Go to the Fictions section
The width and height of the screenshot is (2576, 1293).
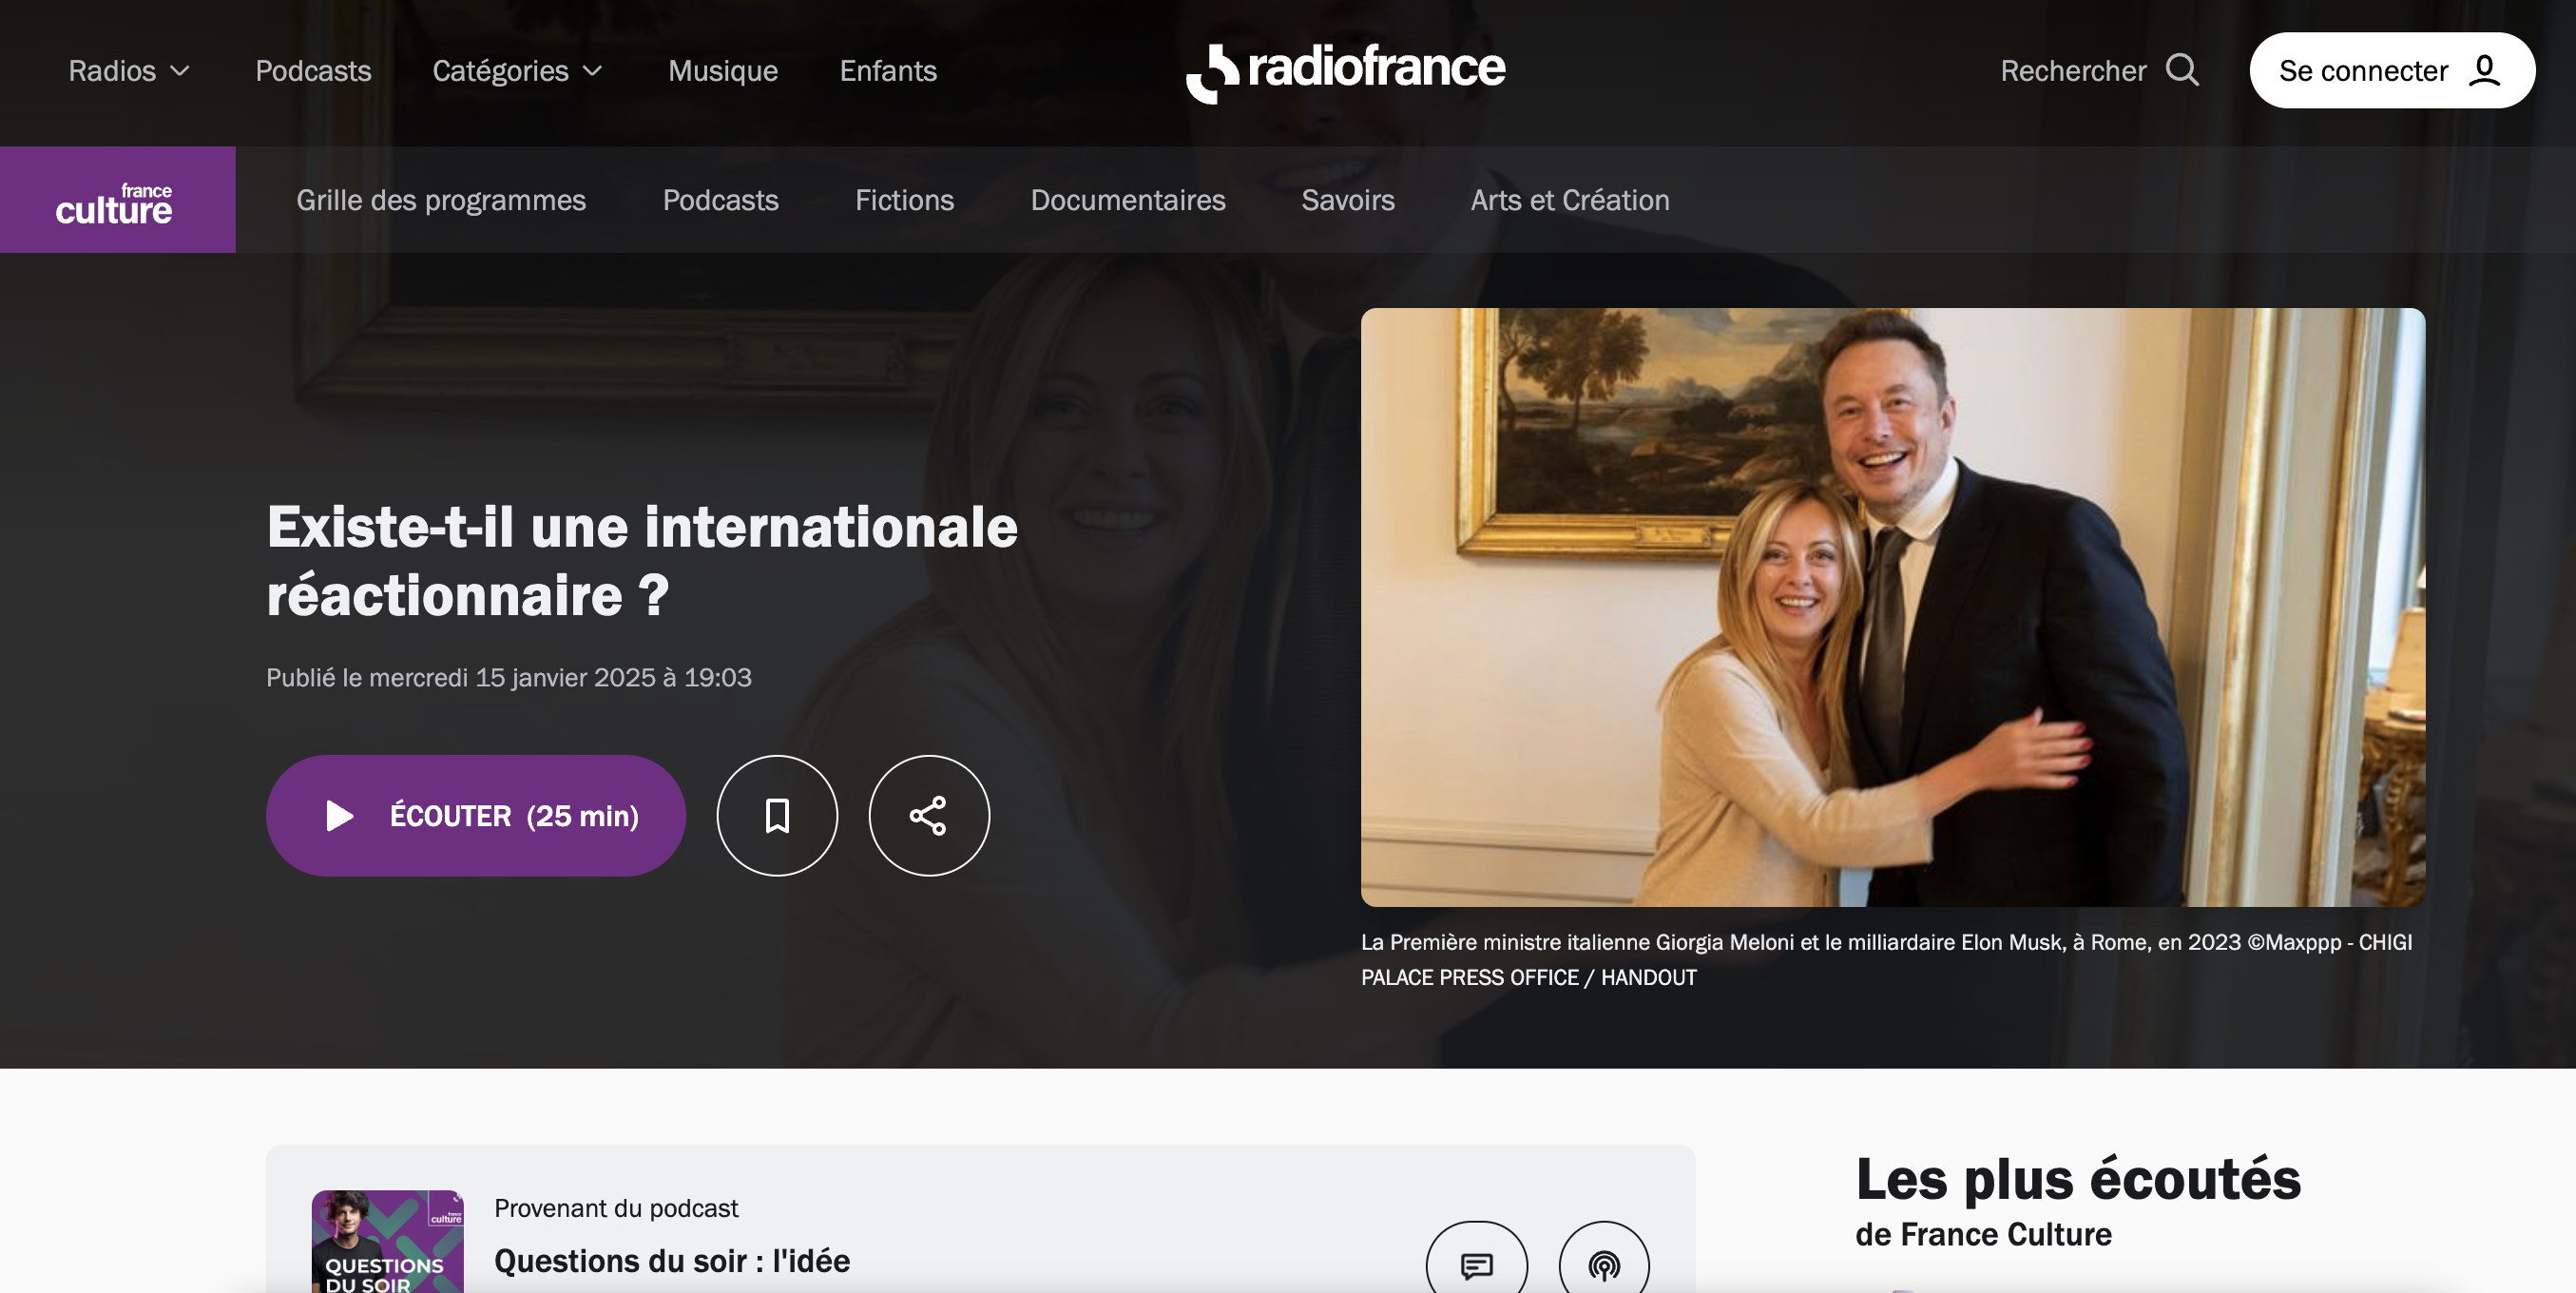click(904, 200)
